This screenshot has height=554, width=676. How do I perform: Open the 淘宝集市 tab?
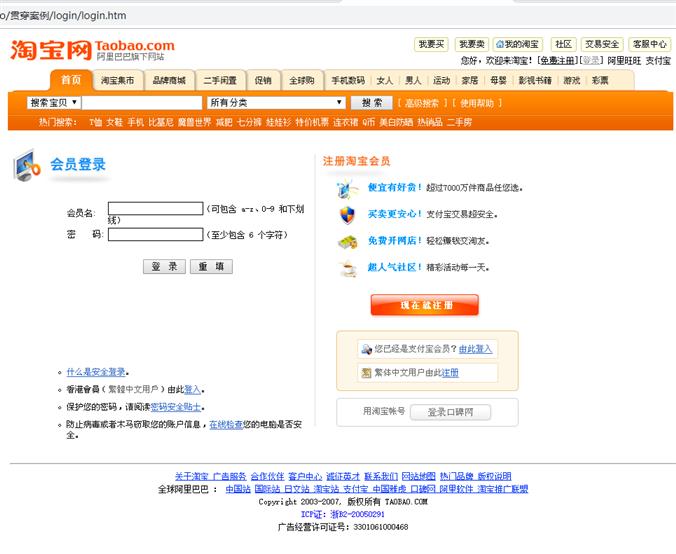click(118, 81)
